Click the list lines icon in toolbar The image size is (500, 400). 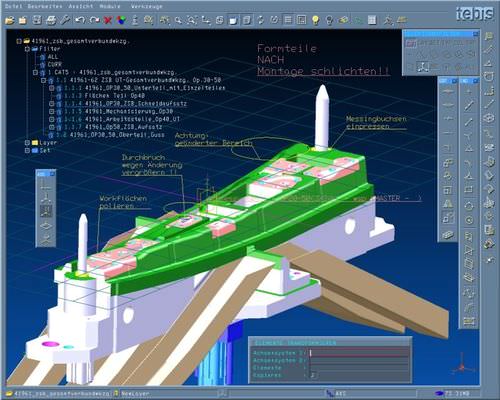288,20
